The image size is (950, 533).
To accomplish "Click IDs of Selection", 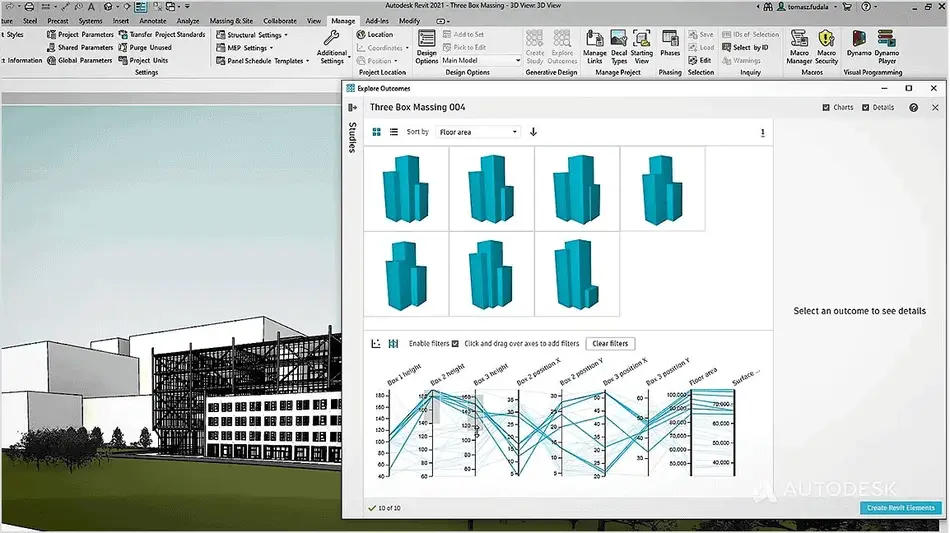I will pyautogui.click(x=751, y=35).
